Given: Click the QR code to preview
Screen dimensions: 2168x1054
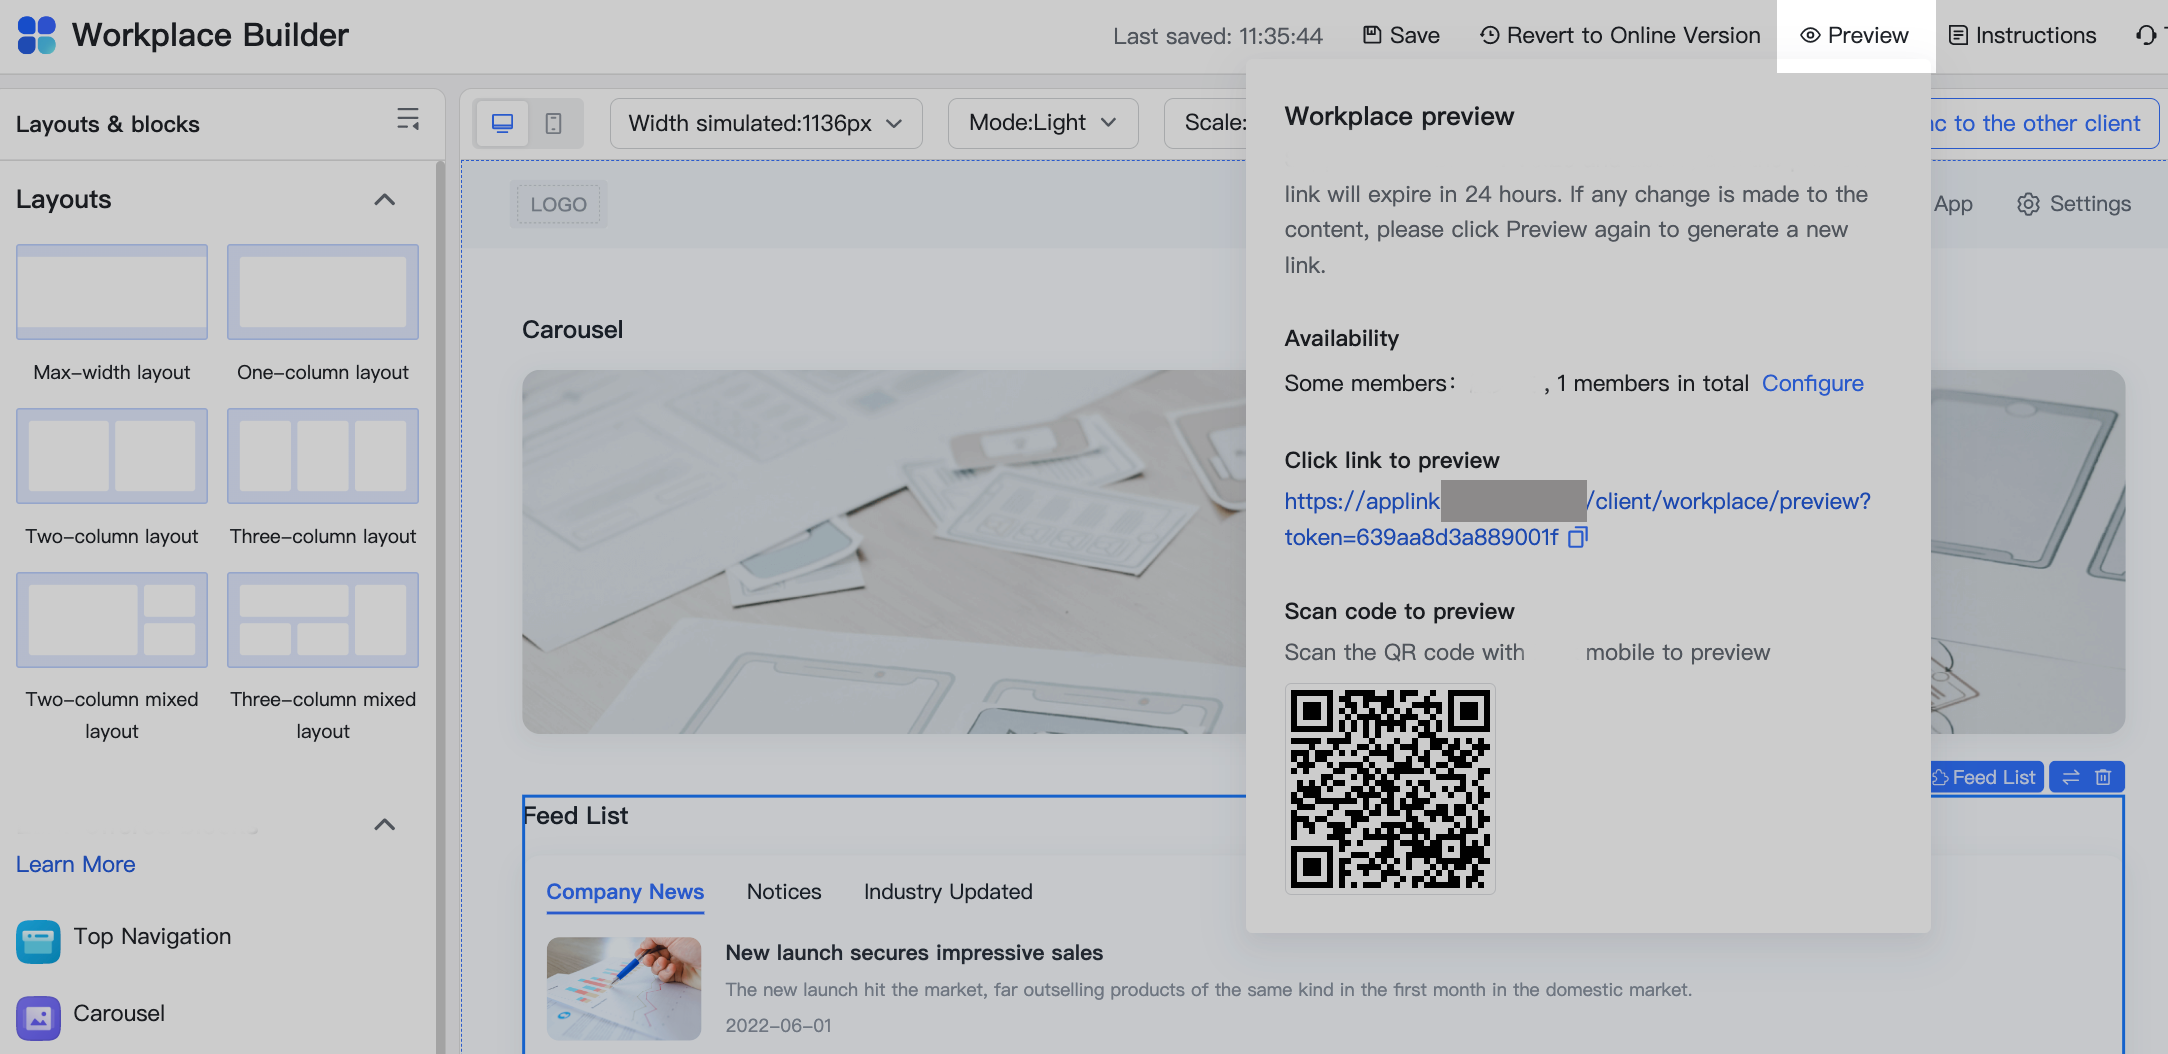Looking at the screenshot, I should click(1389, 789).
